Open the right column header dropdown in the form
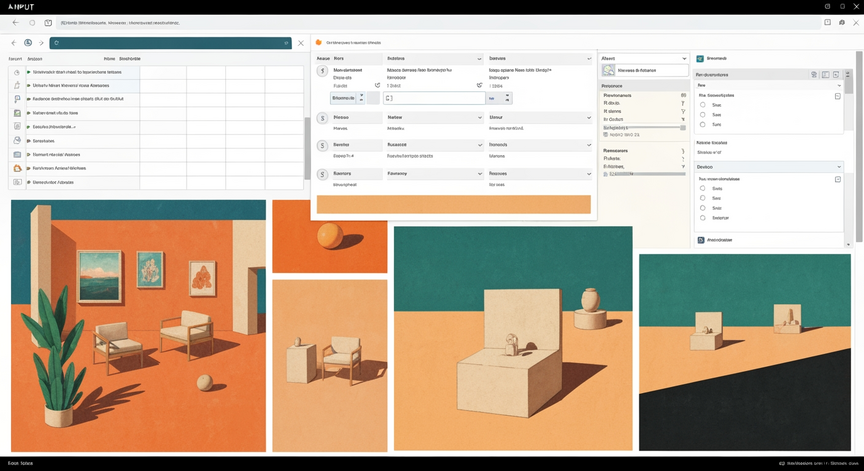Image resolution: width=864 pixels, height=471 pixels. tap(588, 58)
